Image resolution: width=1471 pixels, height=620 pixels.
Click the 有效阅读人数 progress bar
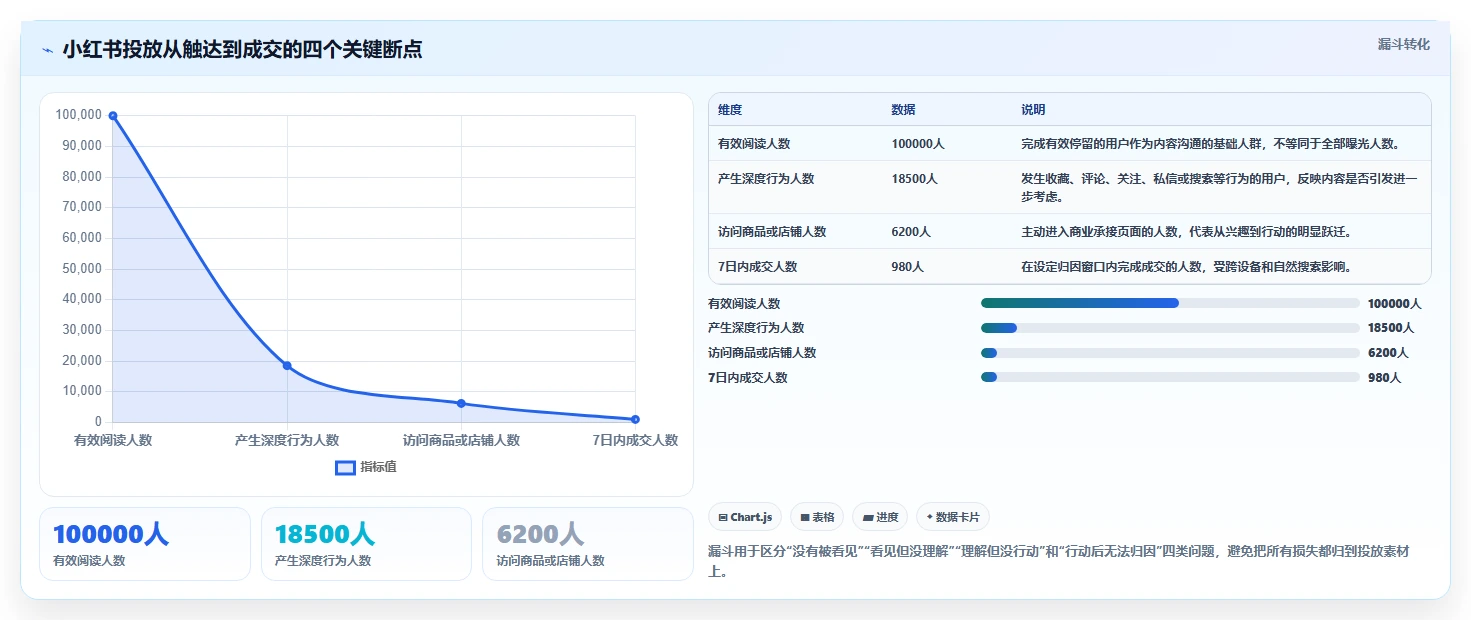pyautogui.click(x=1170, y=303)
